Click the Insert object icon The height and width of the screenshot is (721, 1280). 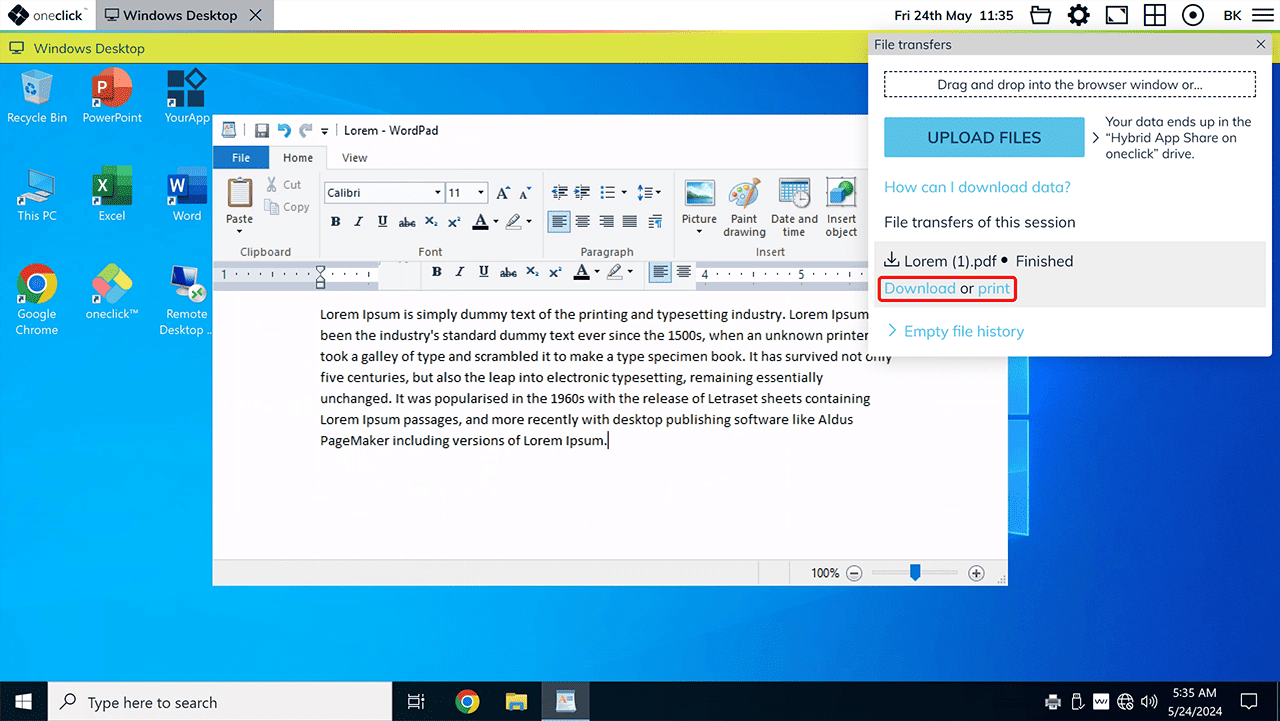tap(841, 208)
